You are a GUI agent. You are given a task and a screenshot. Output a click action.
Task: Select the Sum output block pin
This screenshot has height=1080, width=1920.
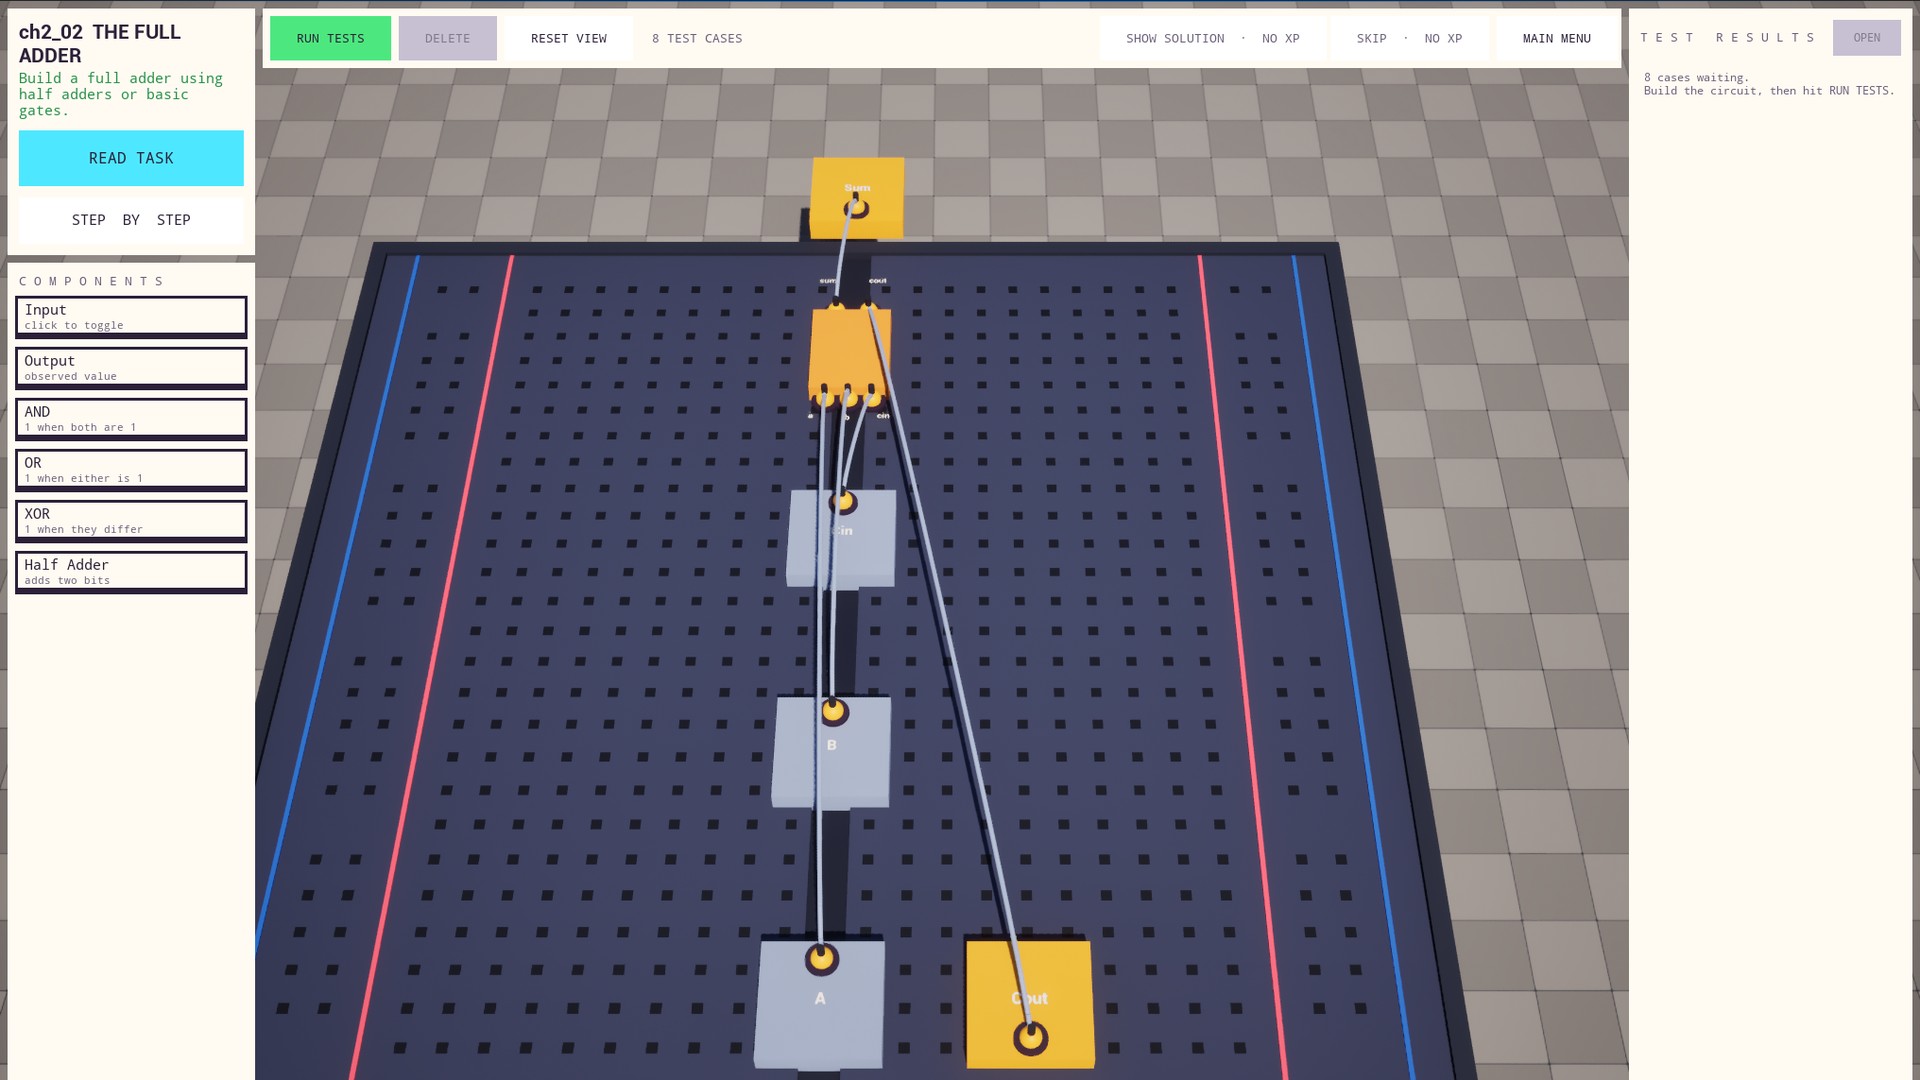(x=856, y=208)
